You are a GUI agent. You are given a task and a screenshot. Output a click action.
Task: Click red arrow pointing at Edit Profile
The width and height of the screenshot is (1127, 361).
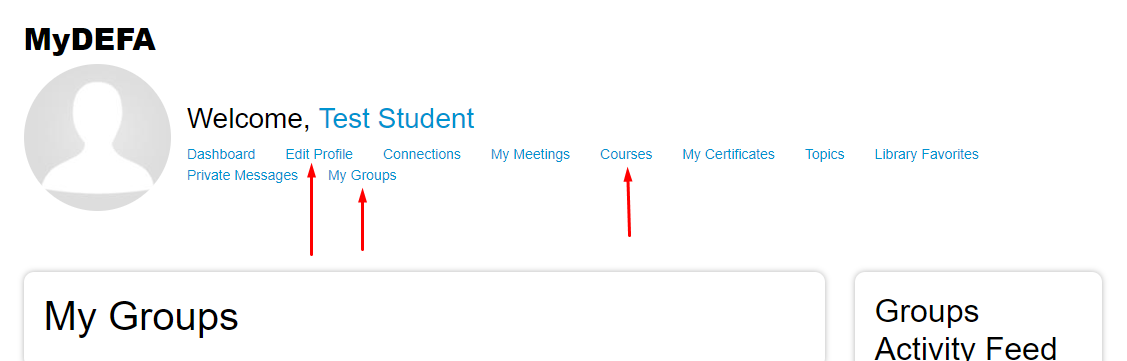(311, 209)
